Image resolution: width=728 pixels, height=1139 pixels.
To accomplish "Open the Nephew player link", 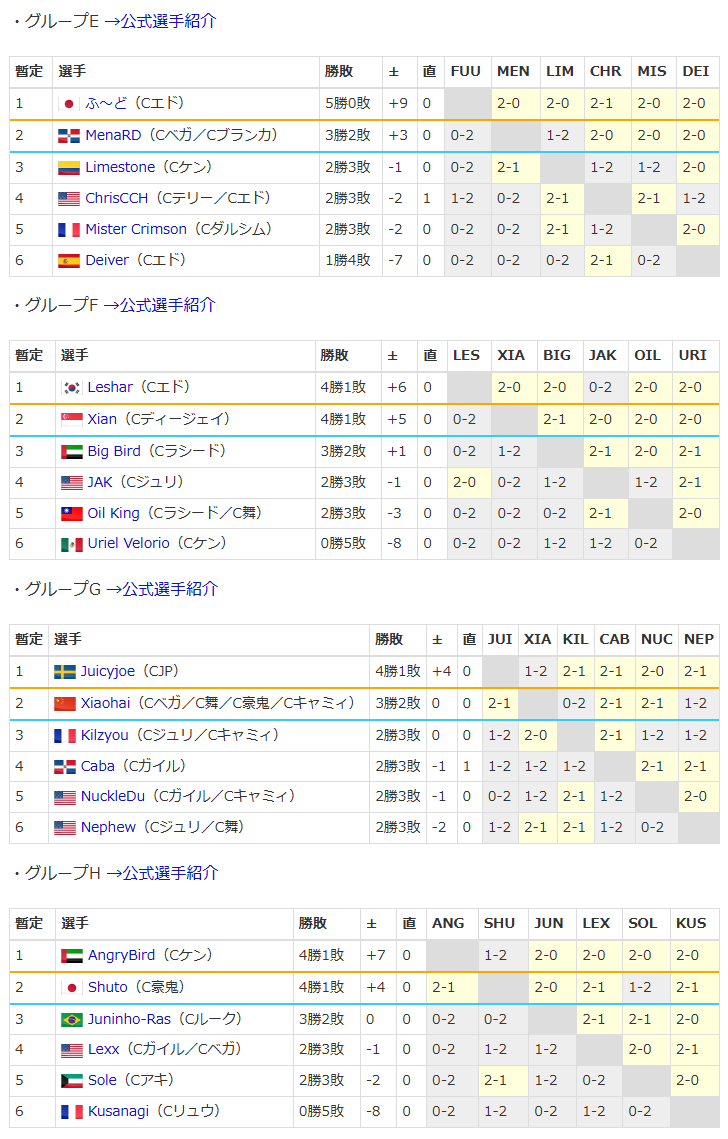I will [x=108, y=827].
